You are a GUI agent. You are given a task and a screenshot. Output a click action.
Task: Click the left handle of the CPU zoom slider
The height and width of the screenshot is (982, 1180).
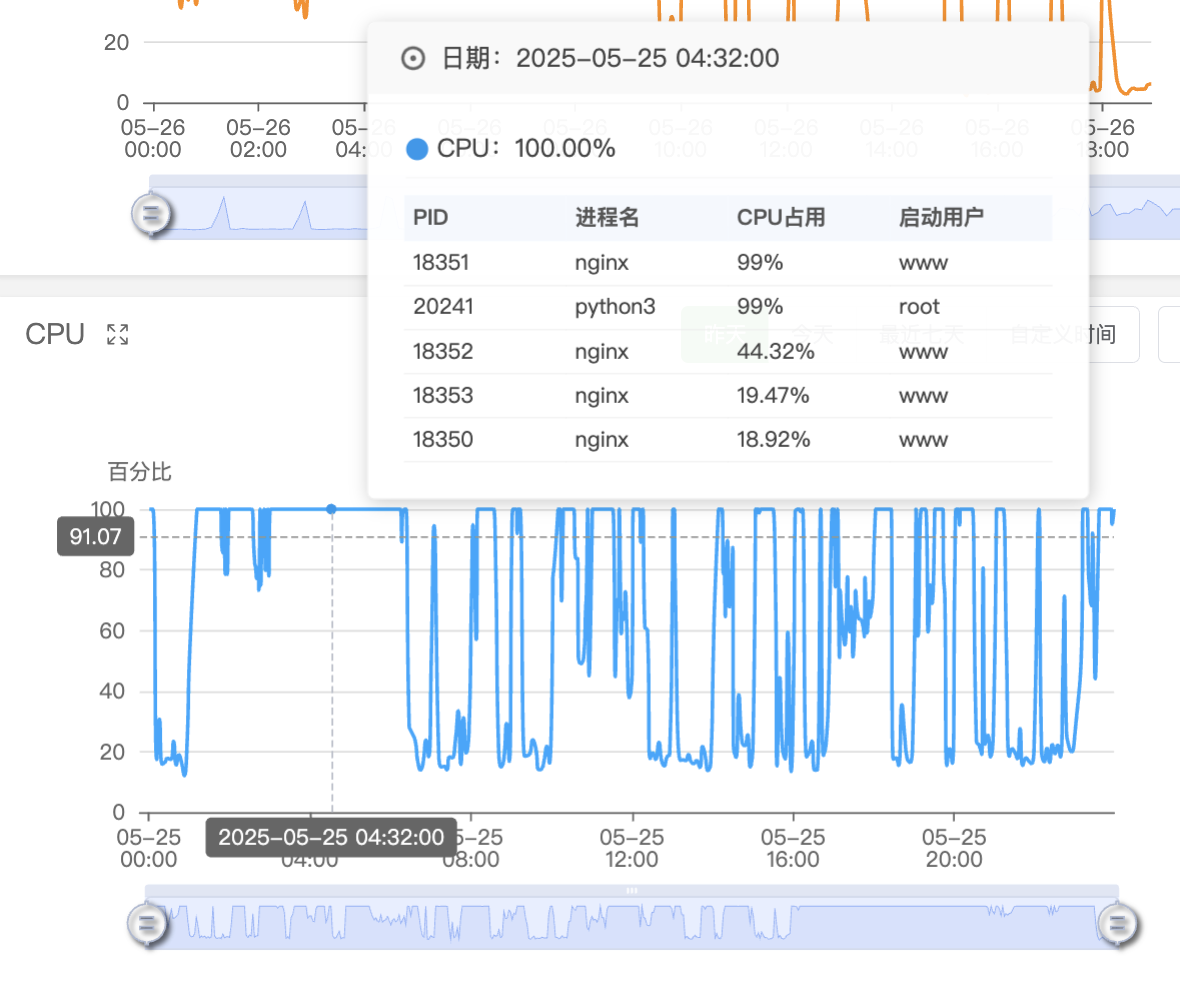147,923
